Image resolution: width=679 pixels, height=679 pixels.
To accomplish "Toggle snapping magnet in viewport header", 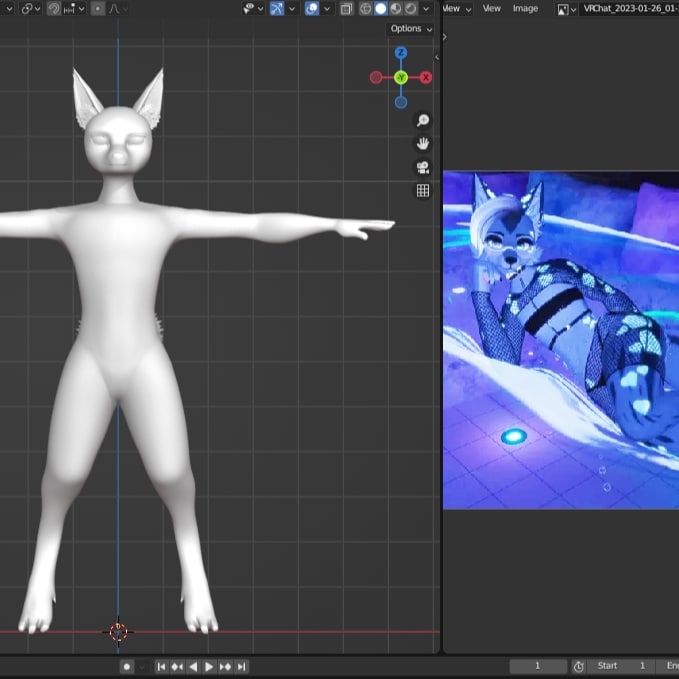I will tap(53, 9).
